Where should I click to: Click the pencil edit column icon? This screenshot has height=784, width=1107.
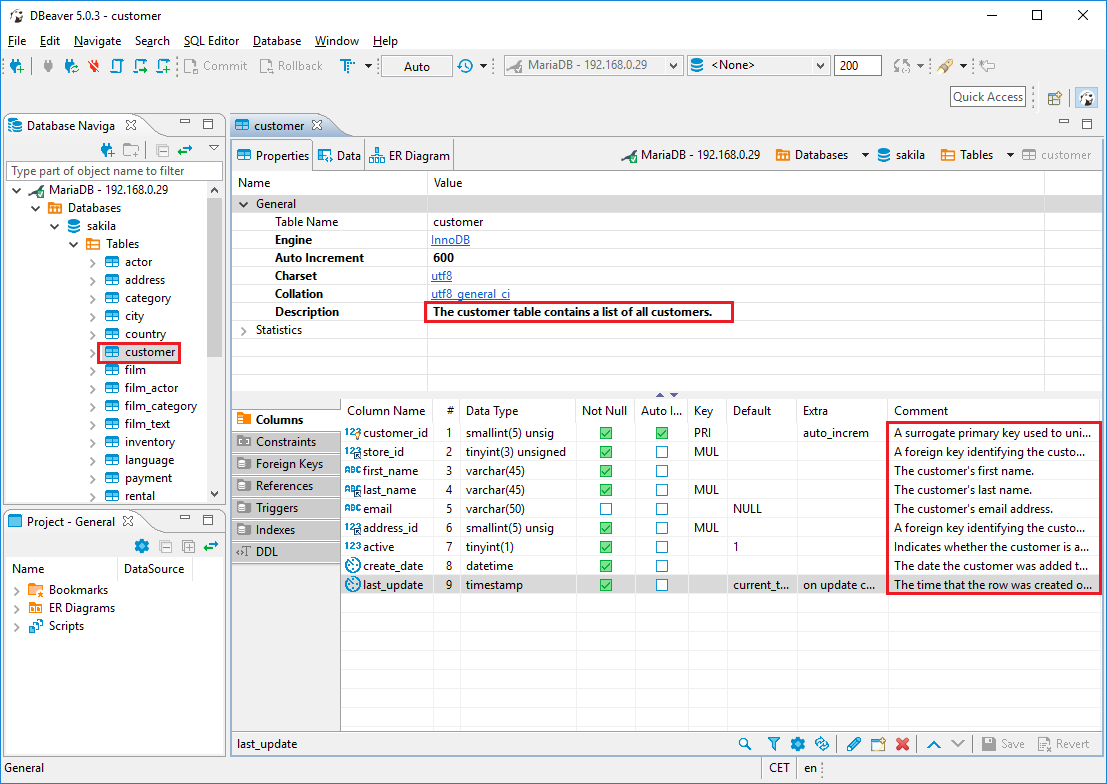click(853, 744)
